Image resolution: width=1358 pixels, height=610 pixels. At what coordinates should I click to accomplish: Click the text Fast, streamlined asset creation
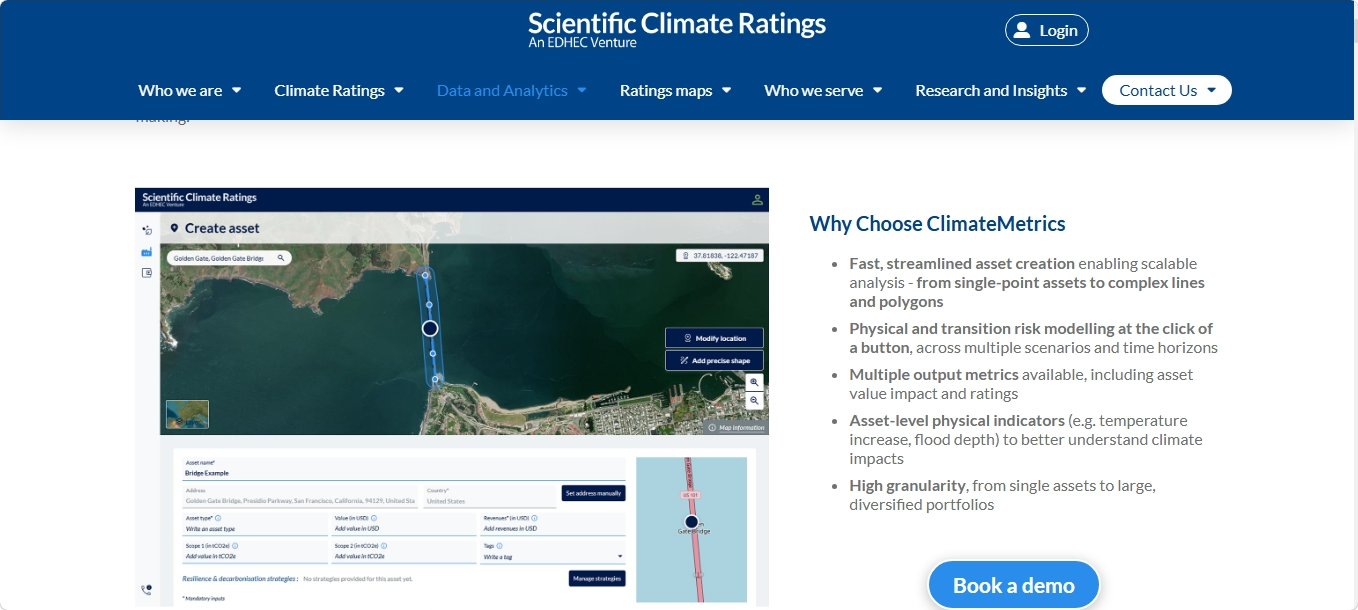click(962, 264)
